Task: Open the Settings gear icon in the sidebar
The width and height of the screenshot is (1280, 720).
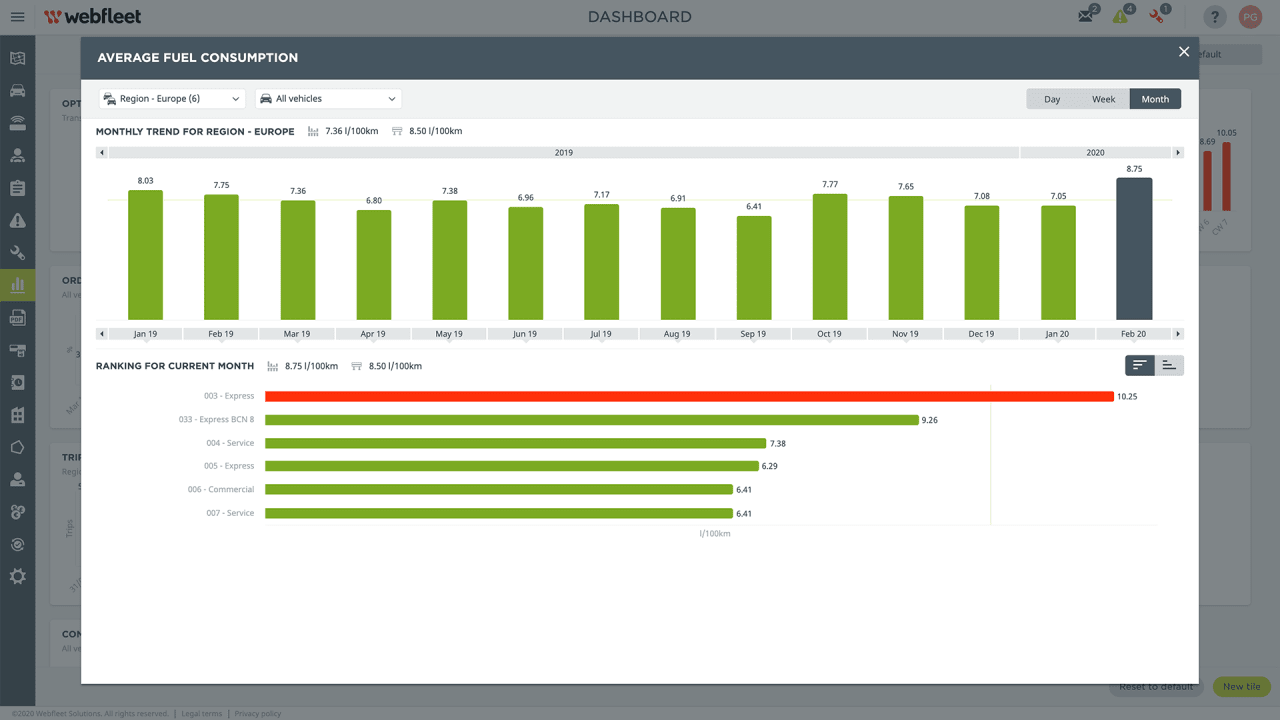Action: (17, 577)
